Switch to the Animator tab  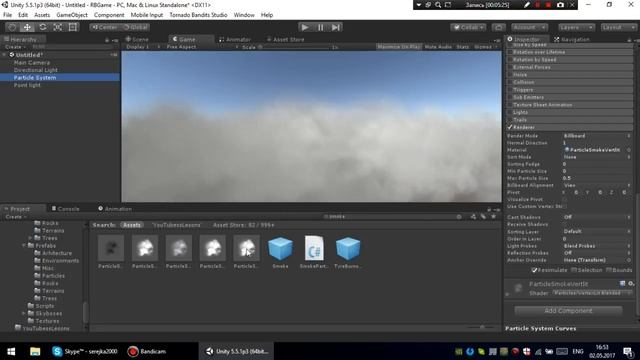tap(235, 39)
